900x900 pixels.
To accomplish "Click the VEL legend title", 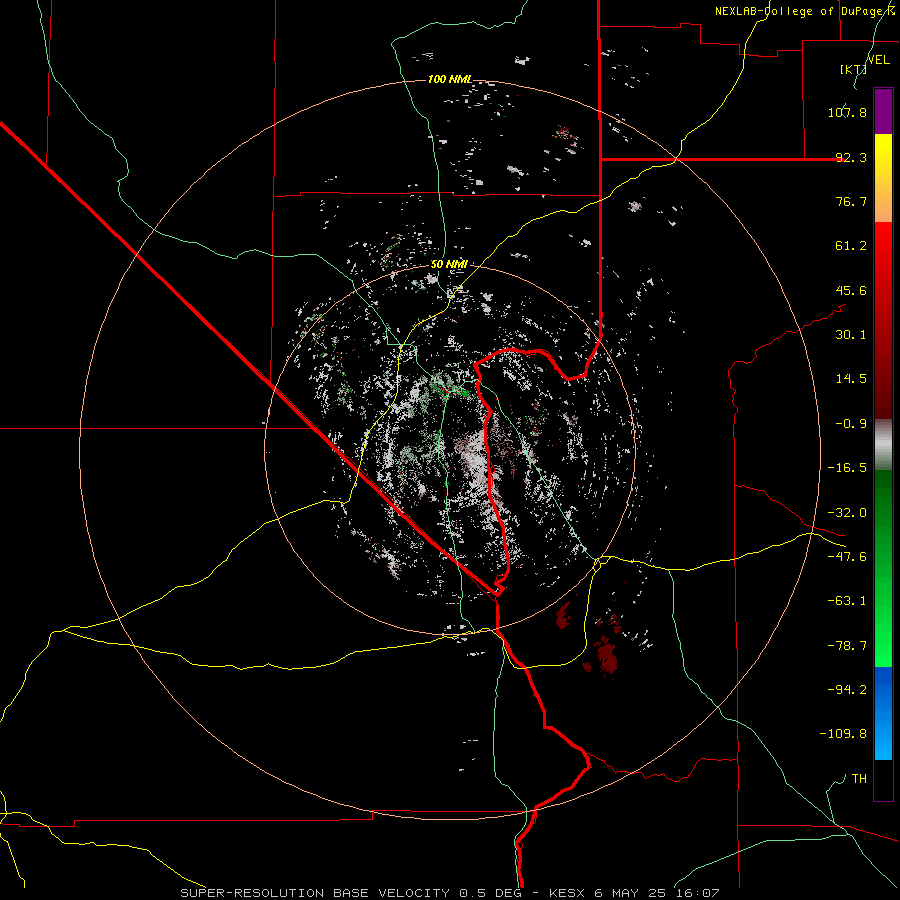I will 878,60.
